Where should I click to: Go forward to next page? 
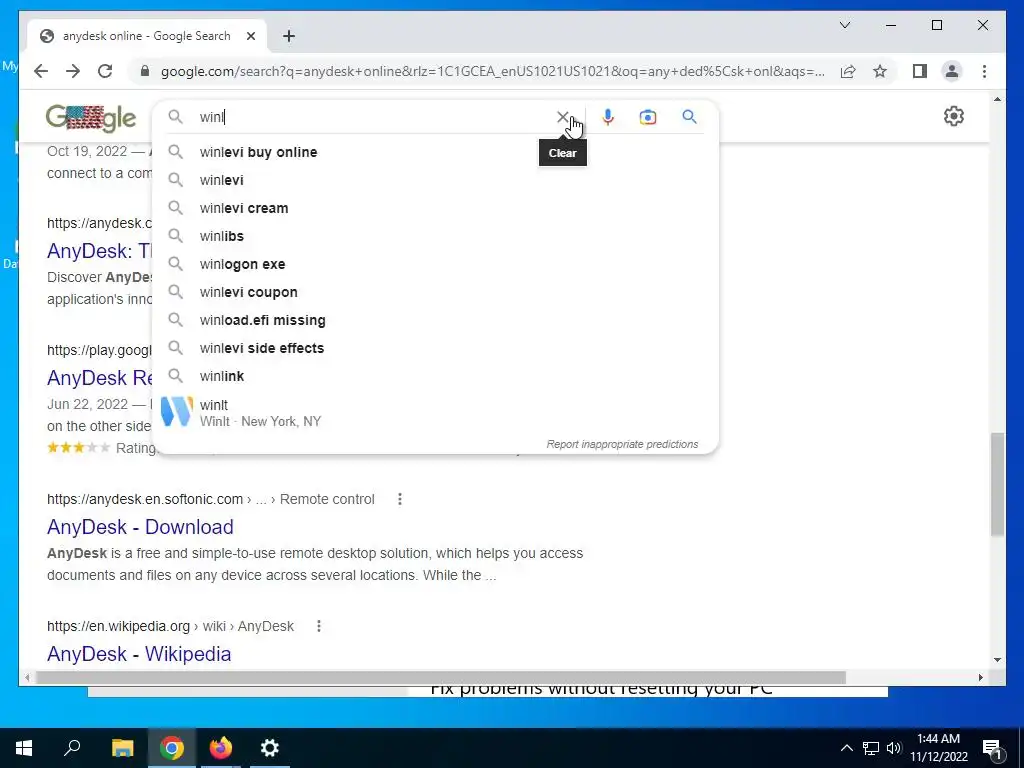point(73,71)
